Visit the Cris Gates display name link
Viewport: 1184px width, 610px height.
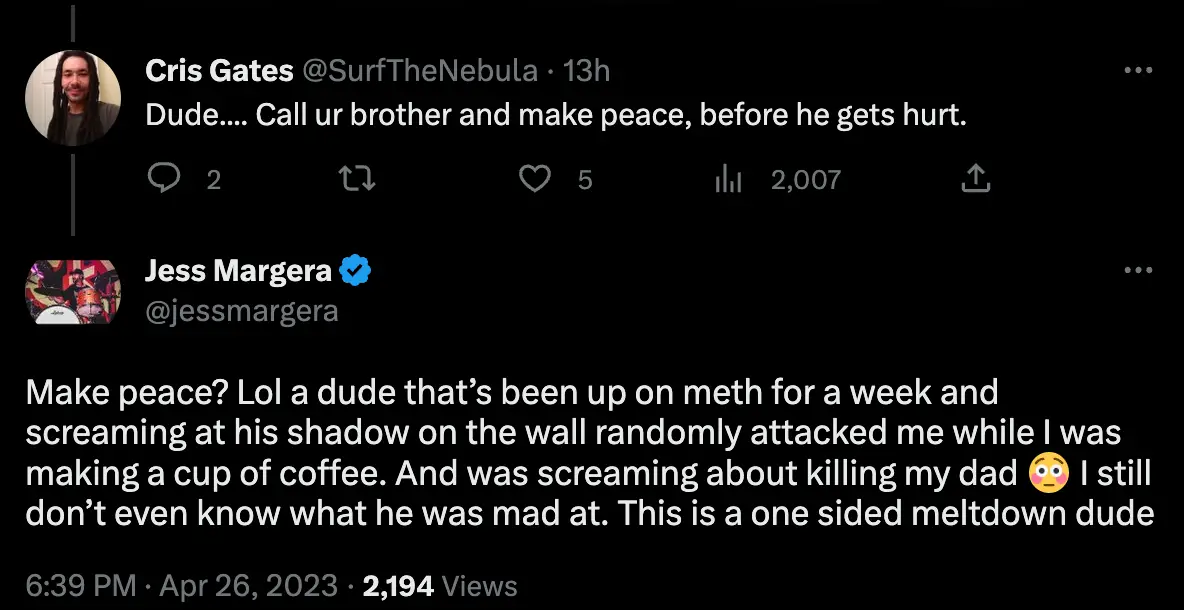point(219,70)
